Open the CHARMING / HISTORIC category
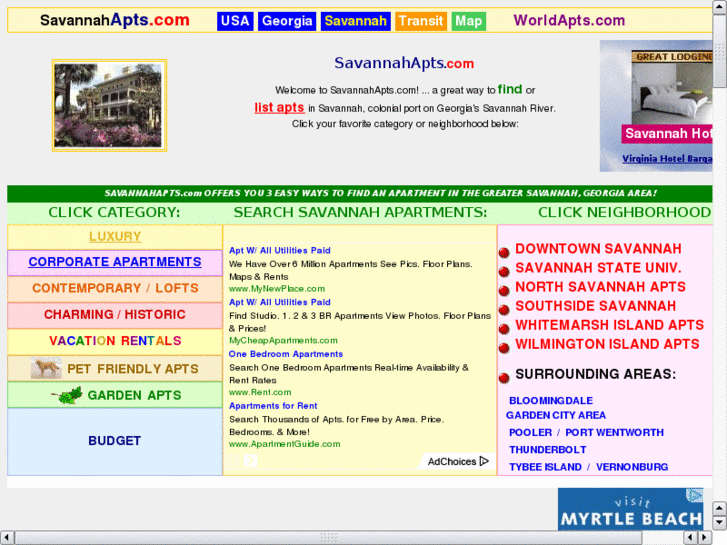The image size is (727, 545). (x=115, y=315)
